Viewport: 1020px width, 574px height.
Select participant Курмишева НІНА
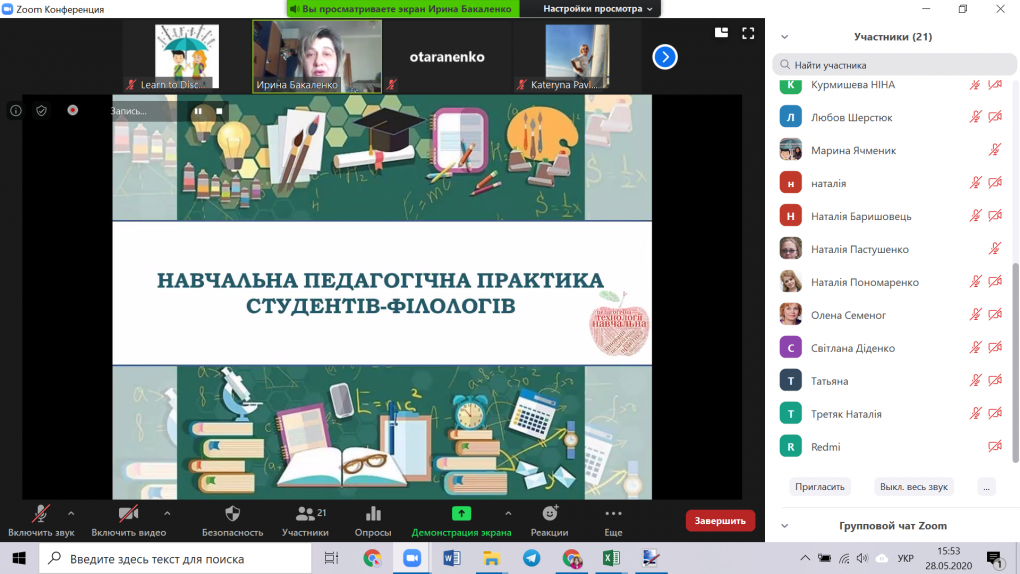[x=892, y=85]
